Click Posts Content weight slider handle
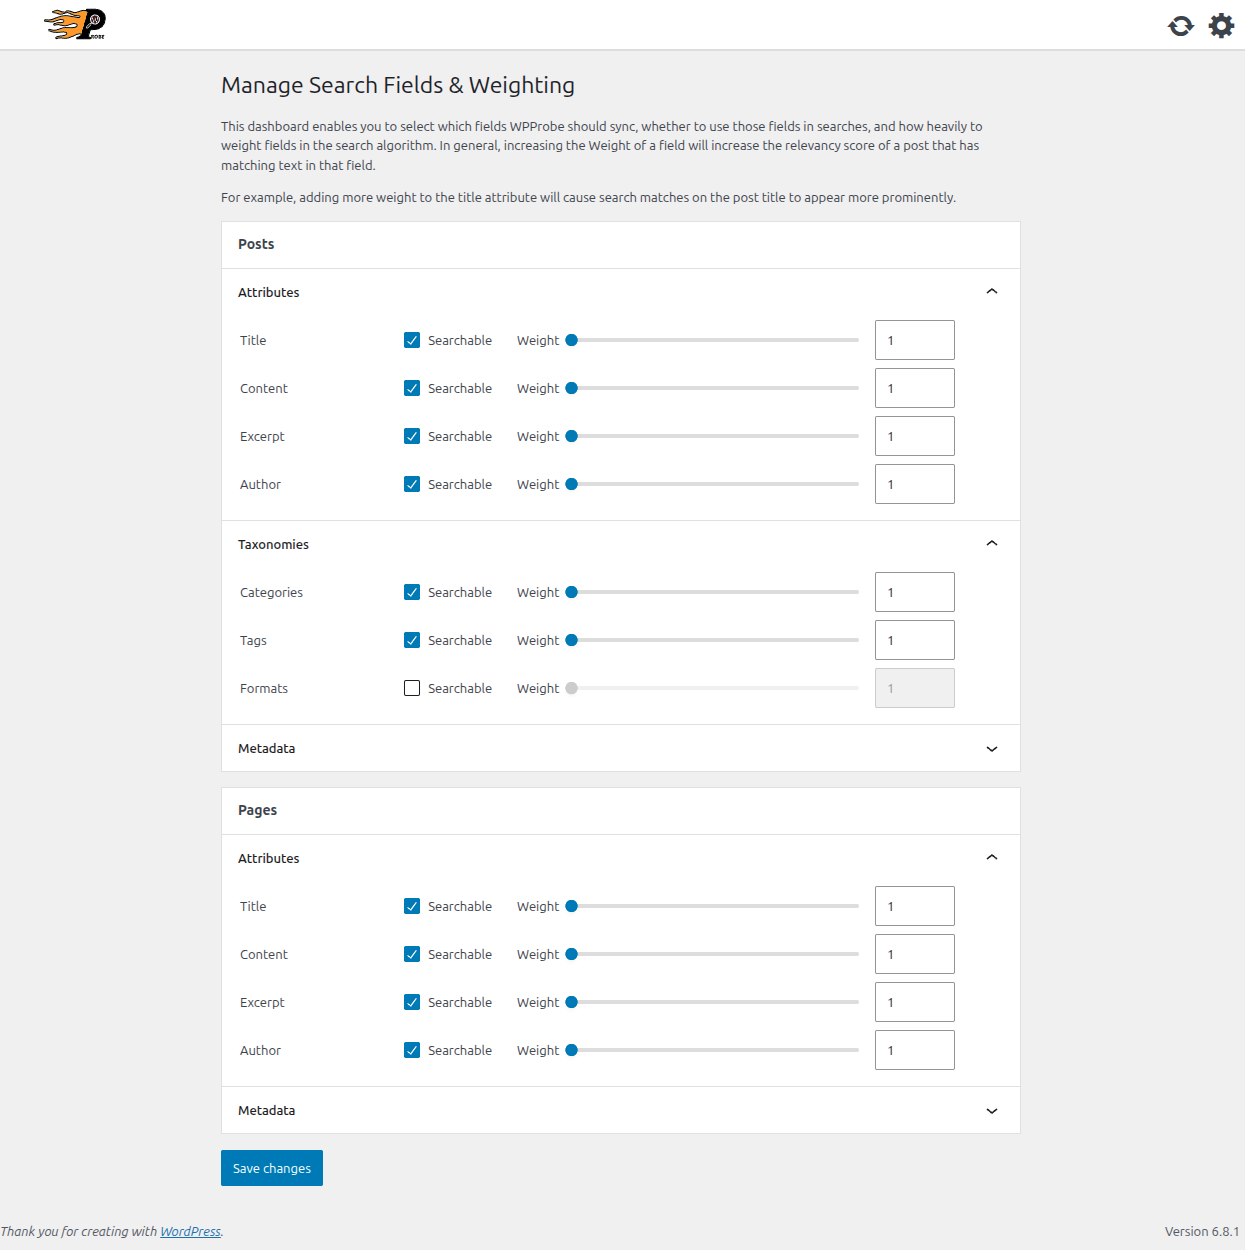Screen dimensions: 1245x1250 point(572,388)
